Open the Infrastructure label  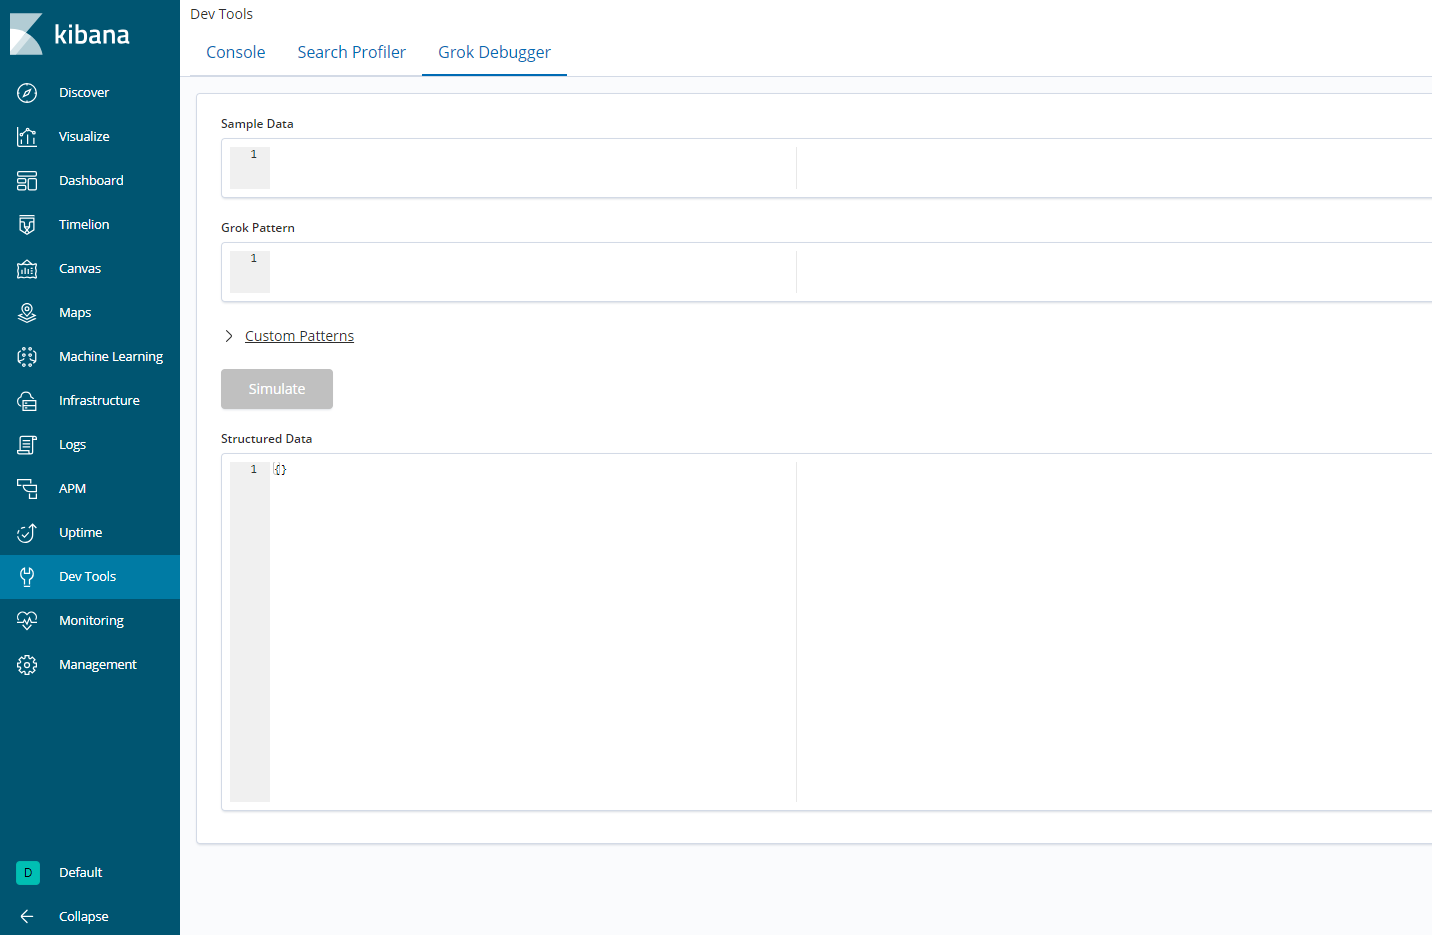tap(99, 401)
